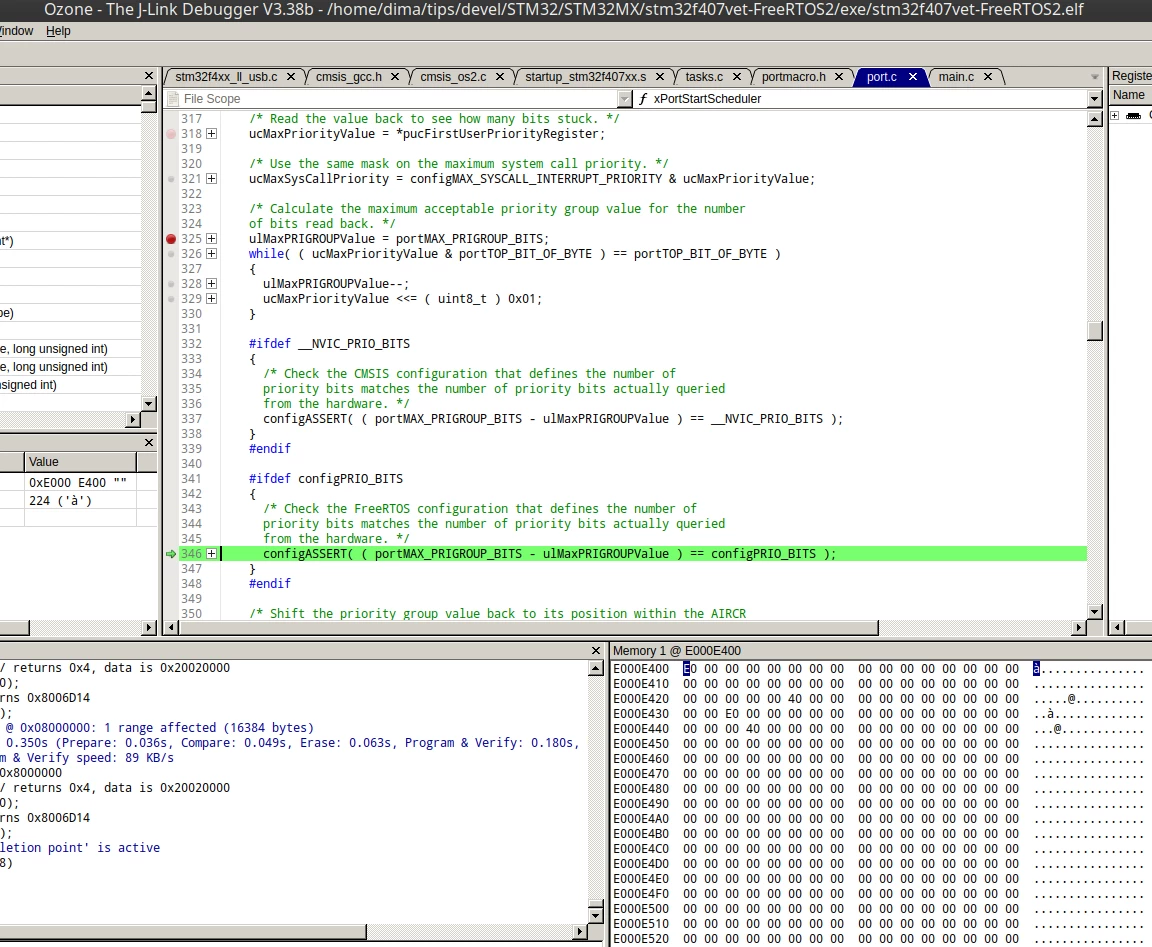Switch to the tasks.c tab
This screenshot has height=947, width=1152.
[x=704, y=76]
